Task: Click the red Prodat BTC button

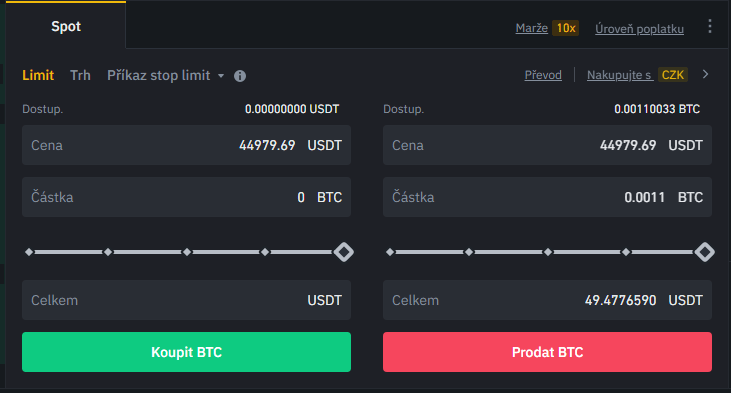Action: 547,352
